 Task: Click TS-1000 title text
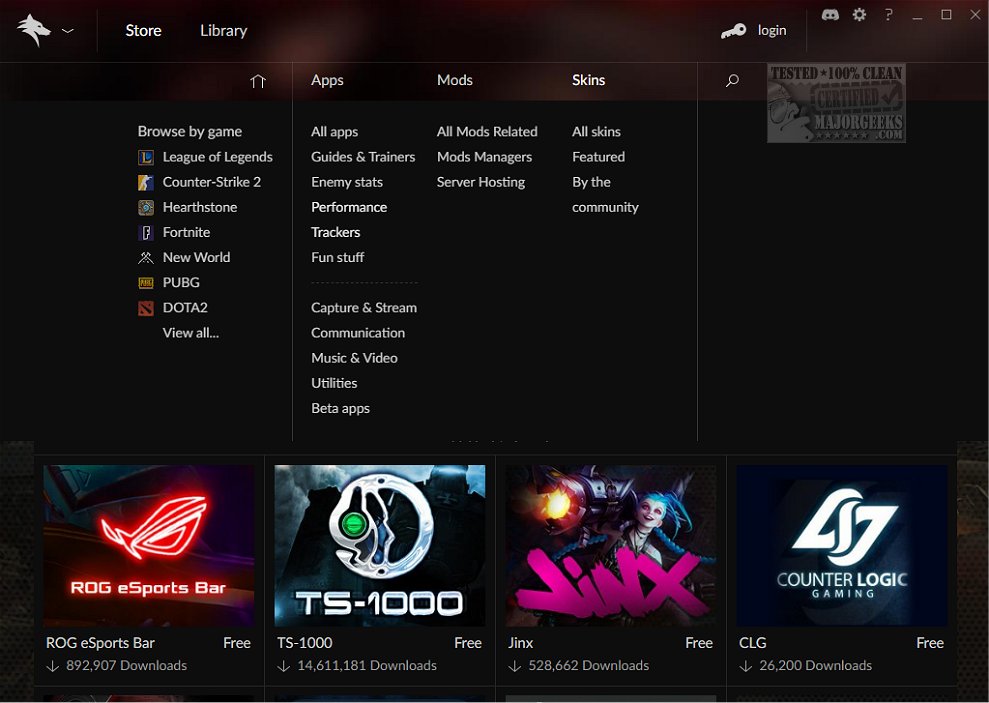pos(305,643)
